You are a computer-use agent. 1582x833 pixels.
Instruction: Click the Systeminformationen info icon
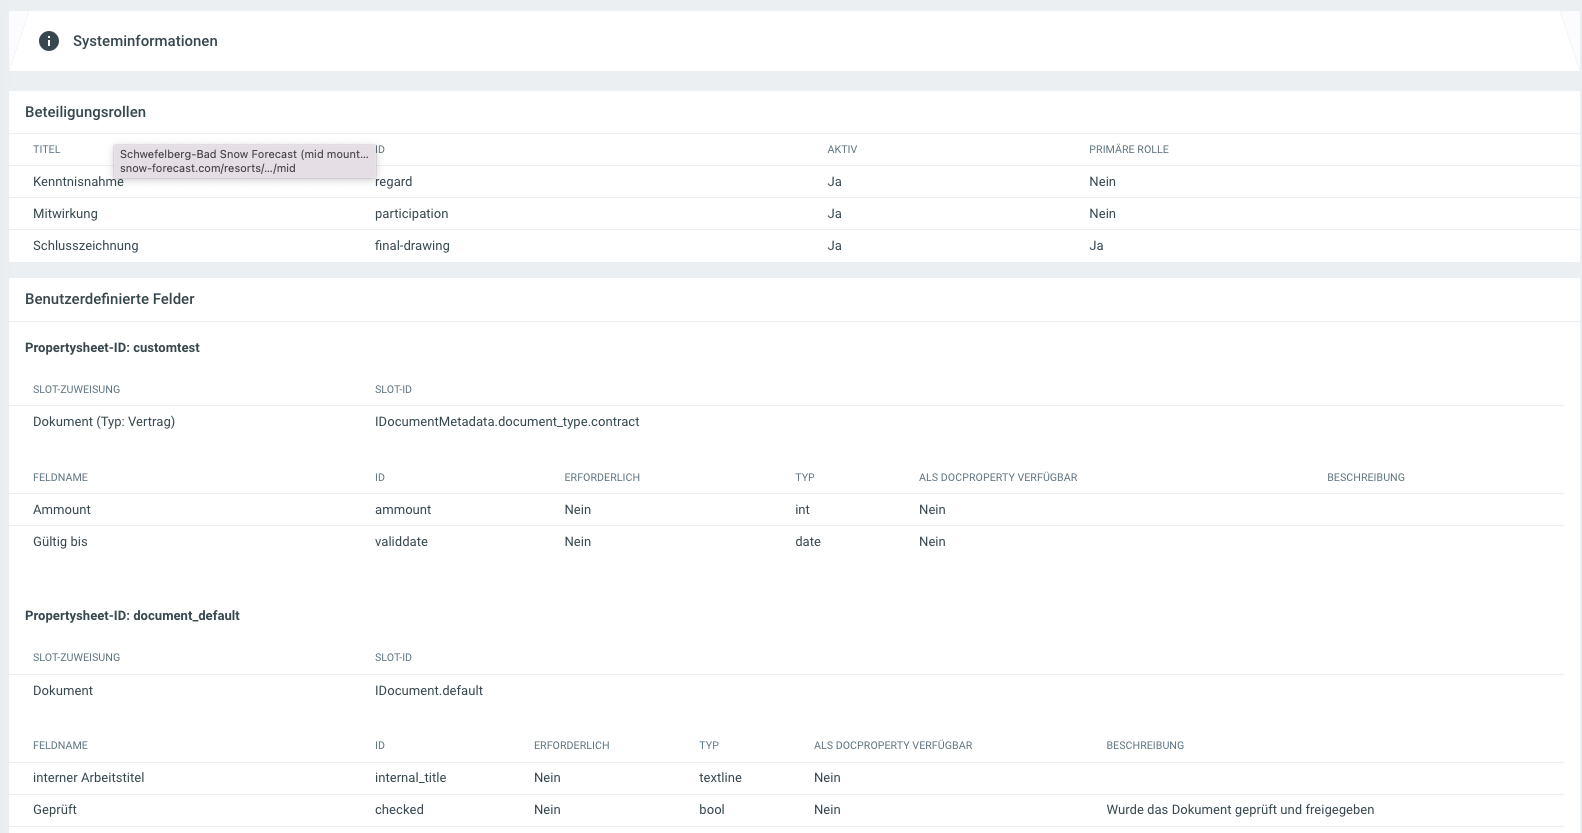[48, 41]
